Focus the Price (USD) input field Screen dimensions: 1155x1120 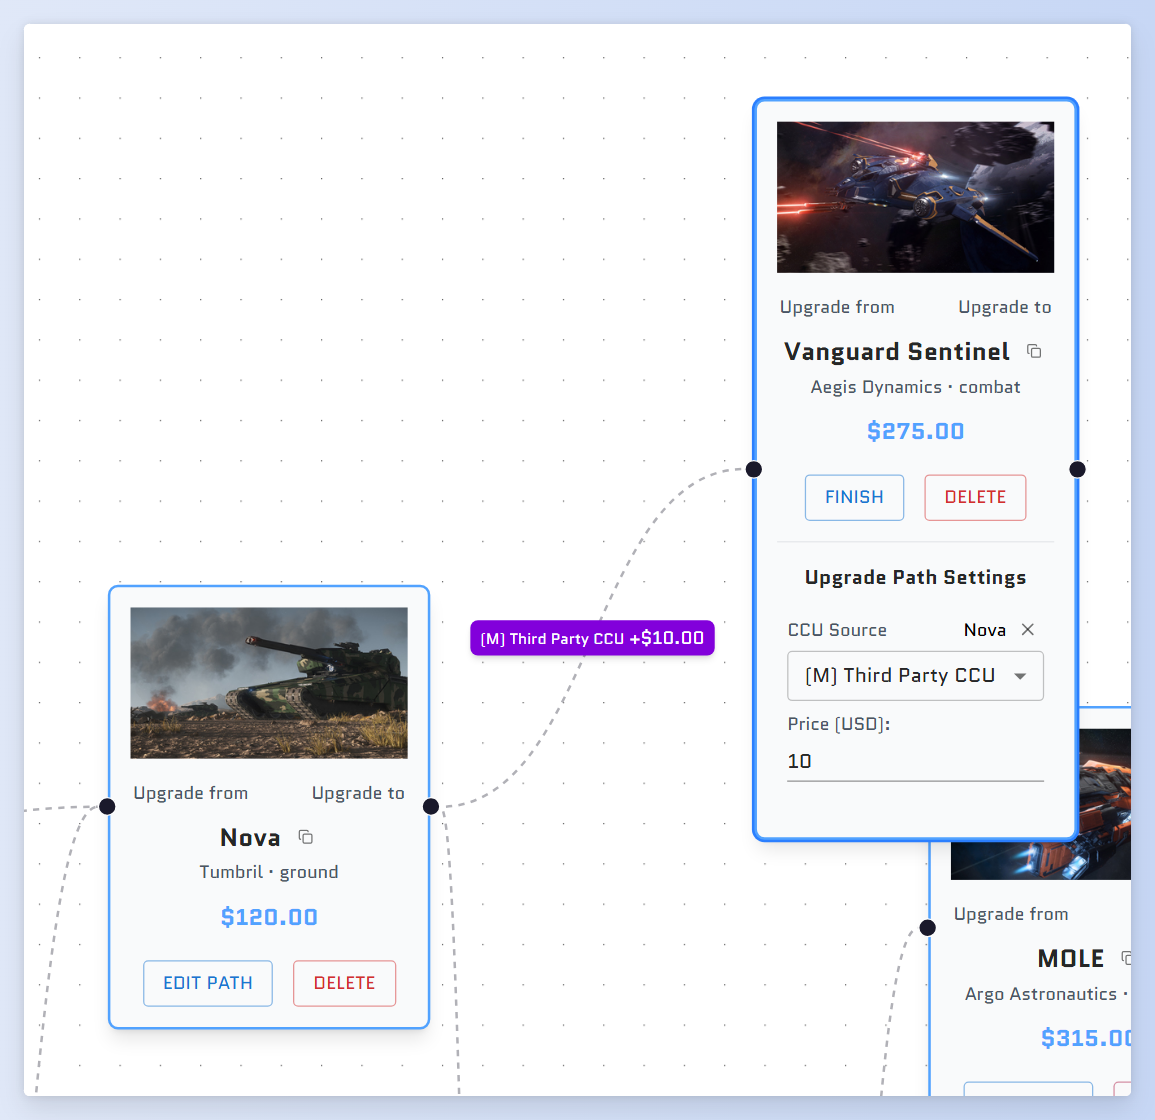tap(915, 761)
